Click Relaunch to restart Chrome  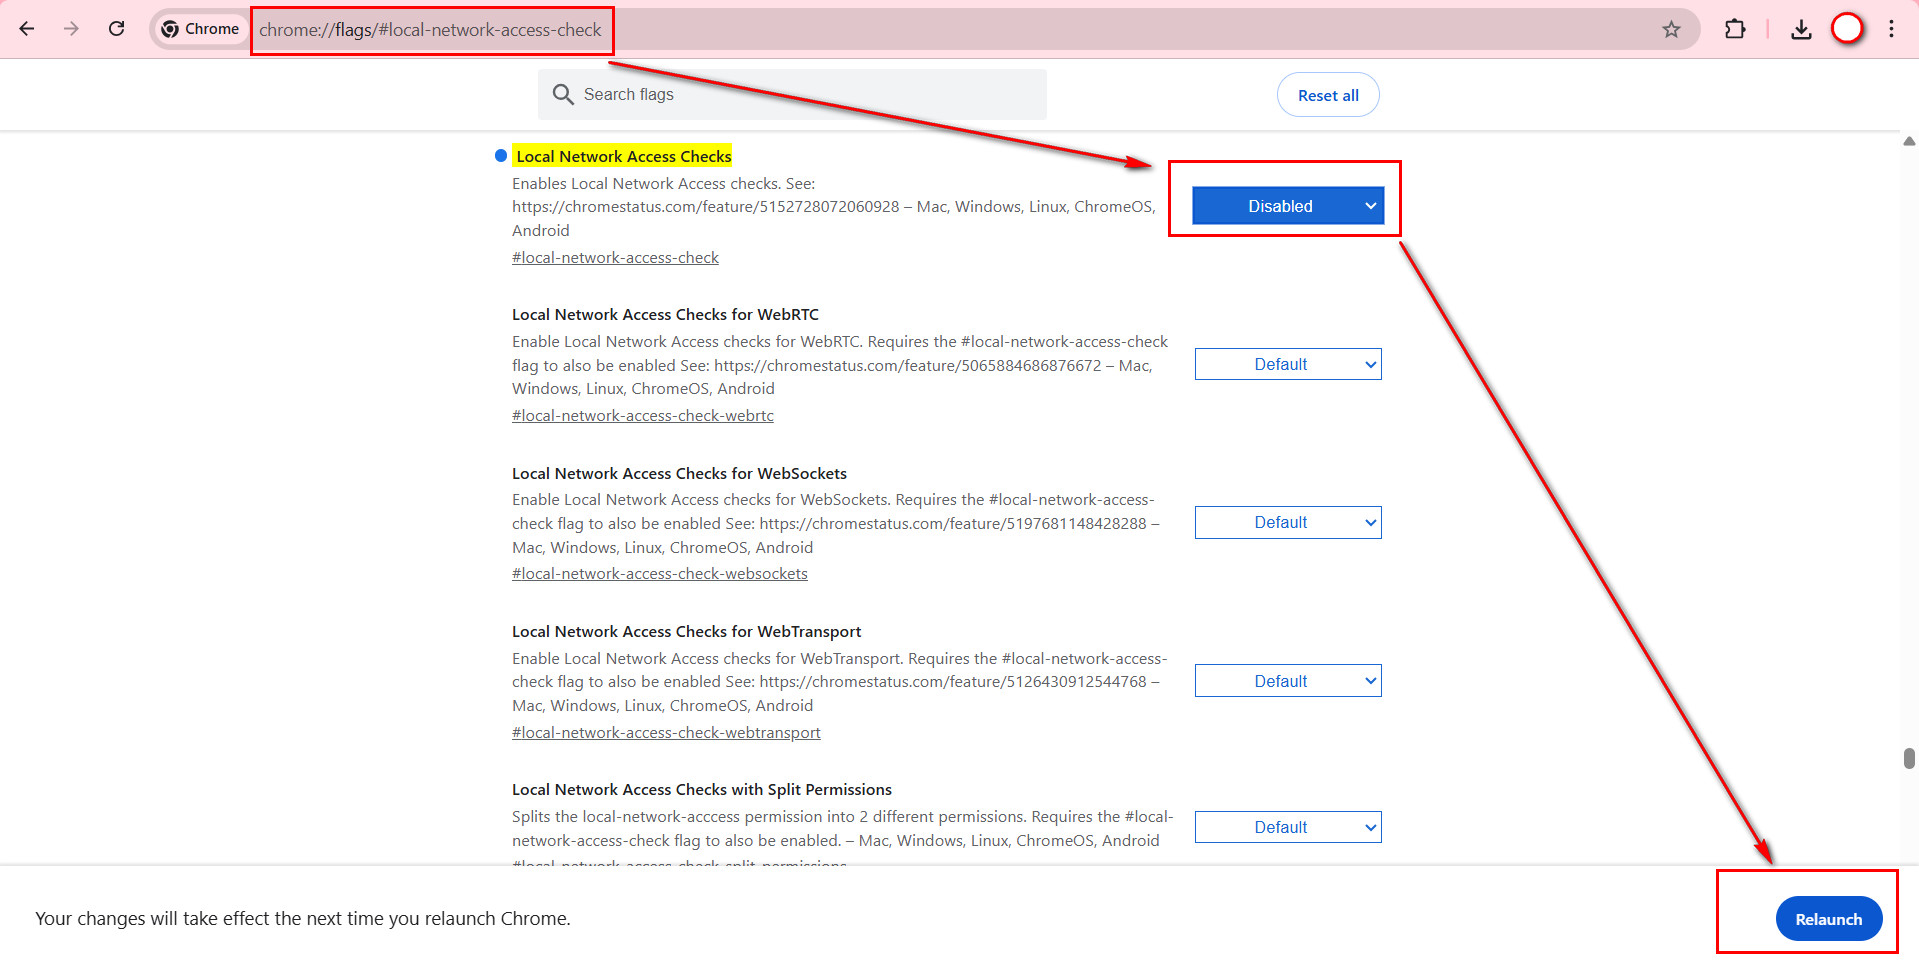tap(1828, 919)
